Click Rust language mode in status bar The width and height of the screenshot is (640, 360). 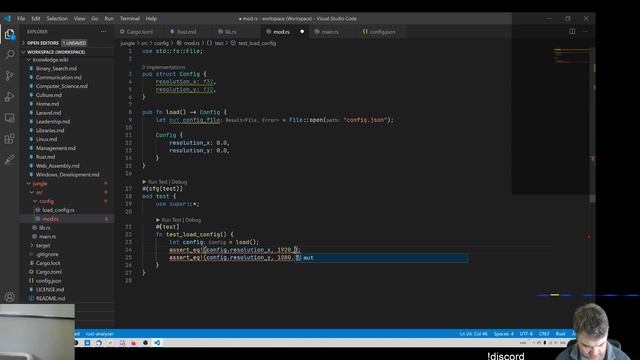[x=560, y=334]
